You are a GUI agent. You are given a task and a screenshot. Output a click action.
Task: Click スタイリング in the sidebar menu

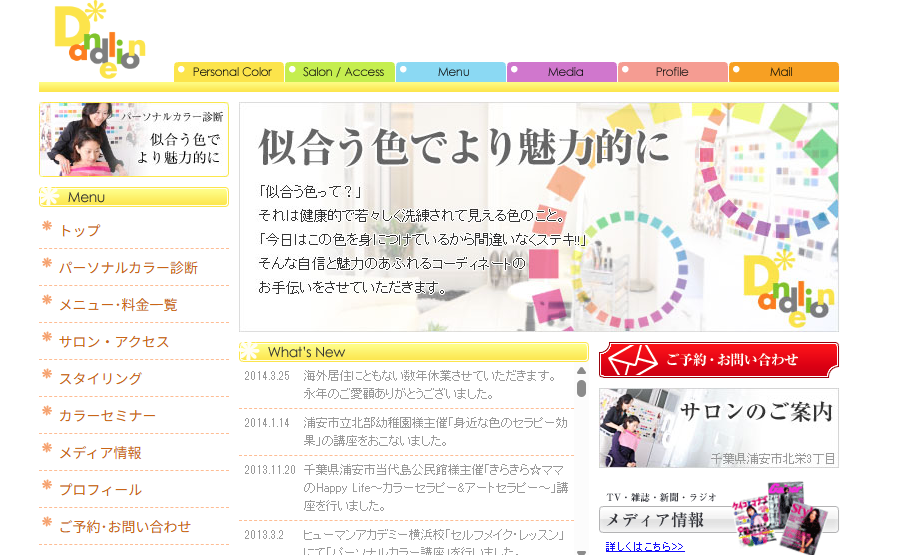100,379
